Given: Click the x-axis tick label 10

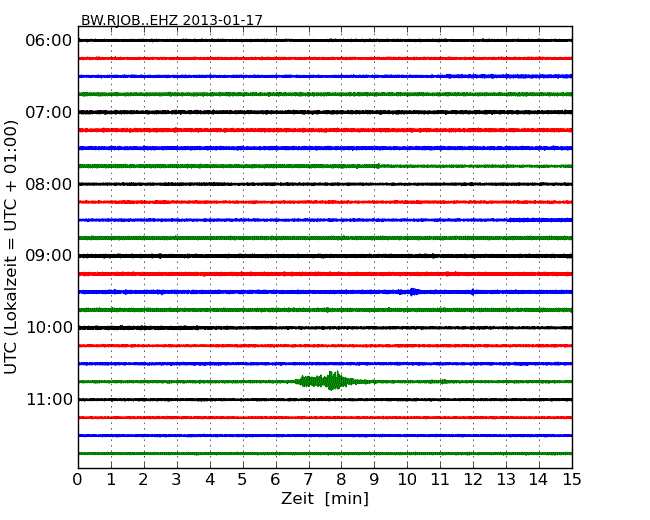Looking at the screenshot, I should point(407,480).
